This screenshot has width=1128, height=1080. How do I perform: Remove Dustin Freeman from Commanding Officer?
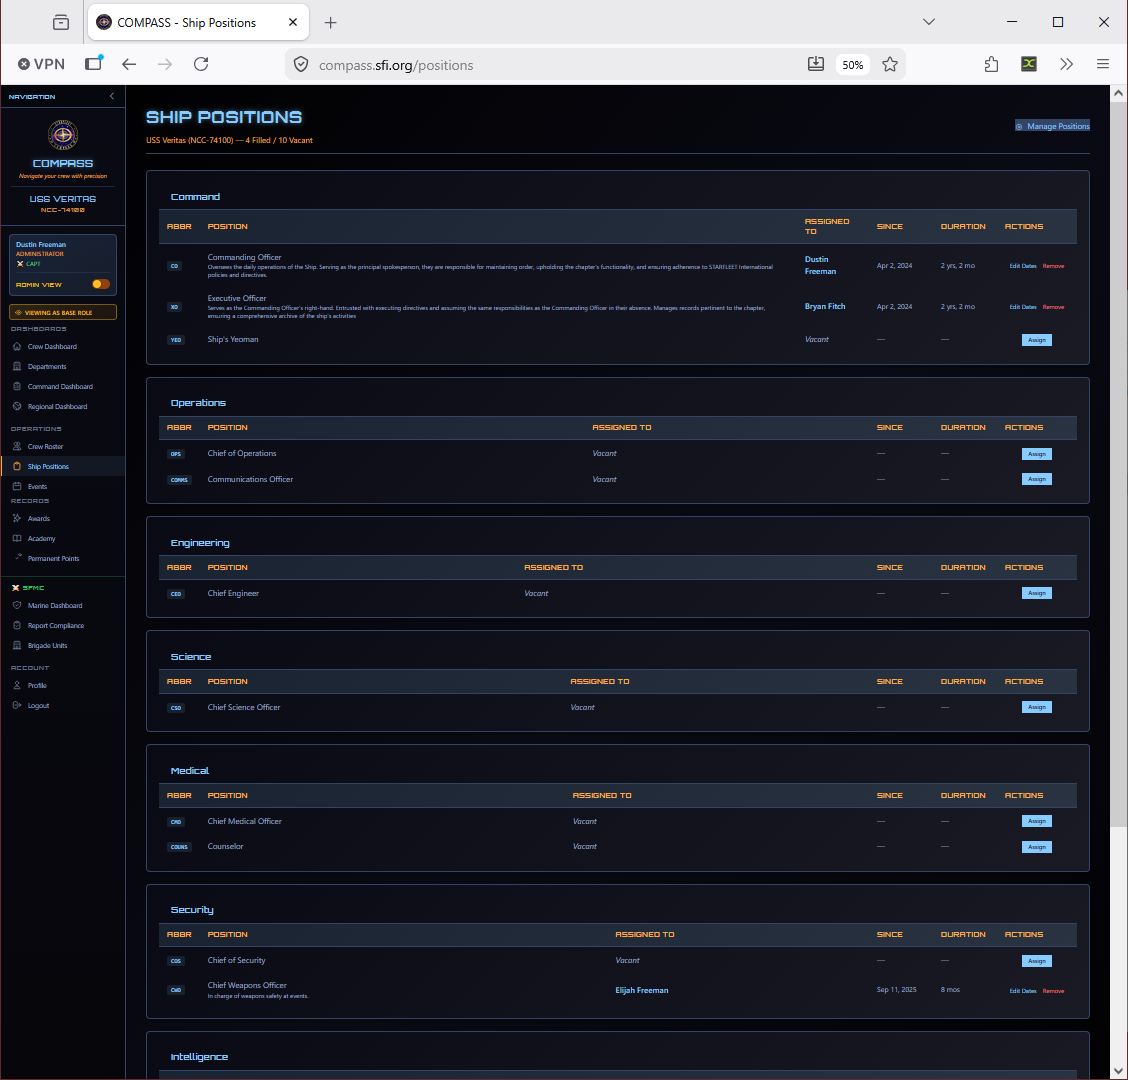(1053, 266)
